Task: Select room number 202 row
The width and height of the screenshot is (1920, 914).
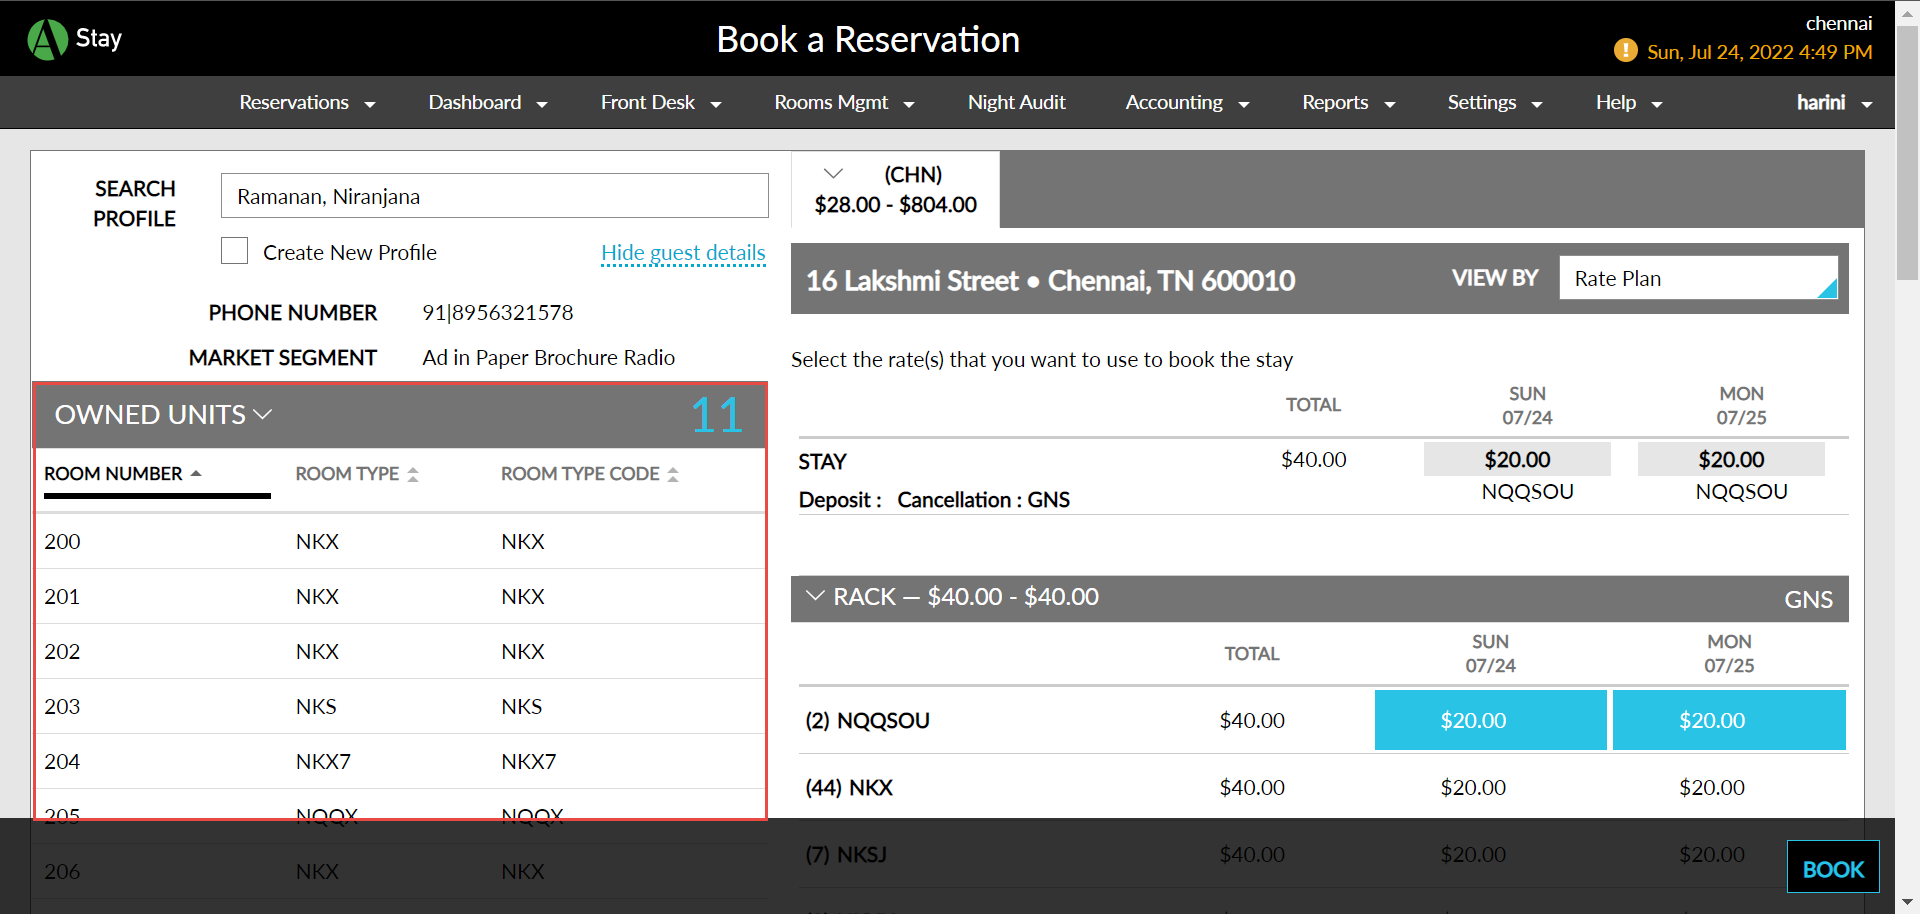Action: click(x=400, y=651)
